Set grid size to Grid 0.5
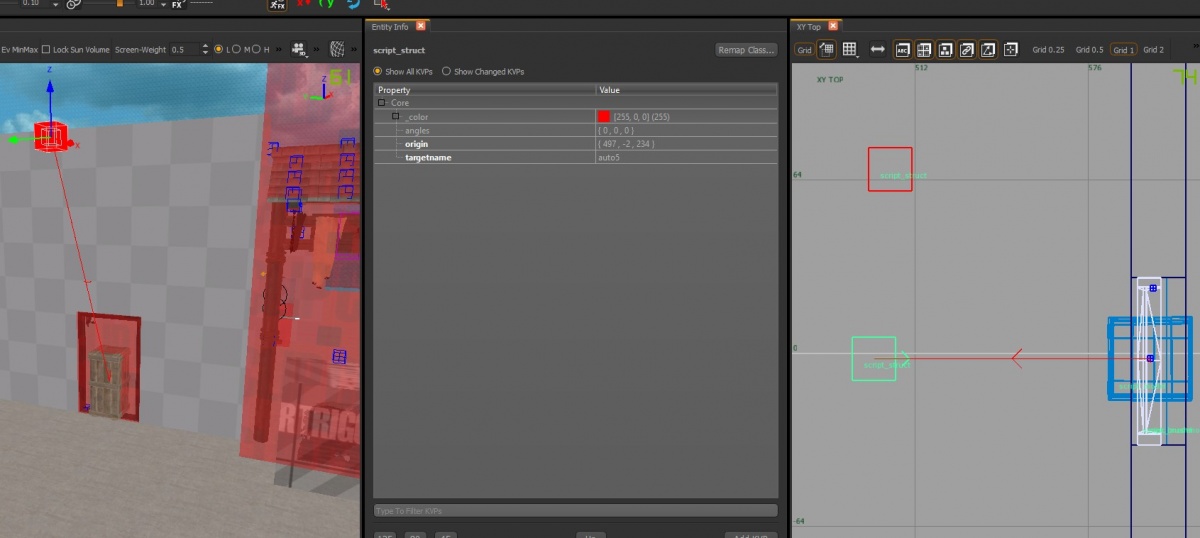Viewport: 1200px width, 538px height. click(1090, 49)
